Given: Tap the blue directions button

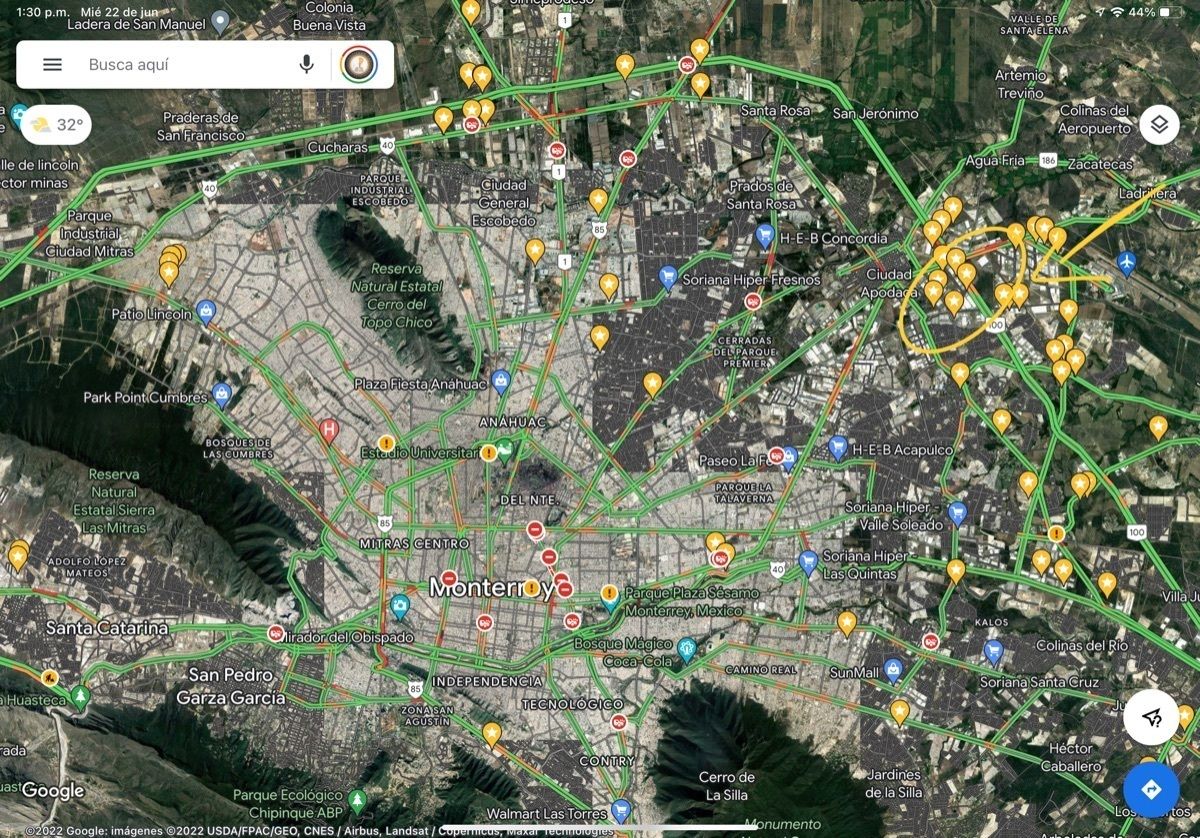Looking at the screenshot, I should tap(1151, 789).
